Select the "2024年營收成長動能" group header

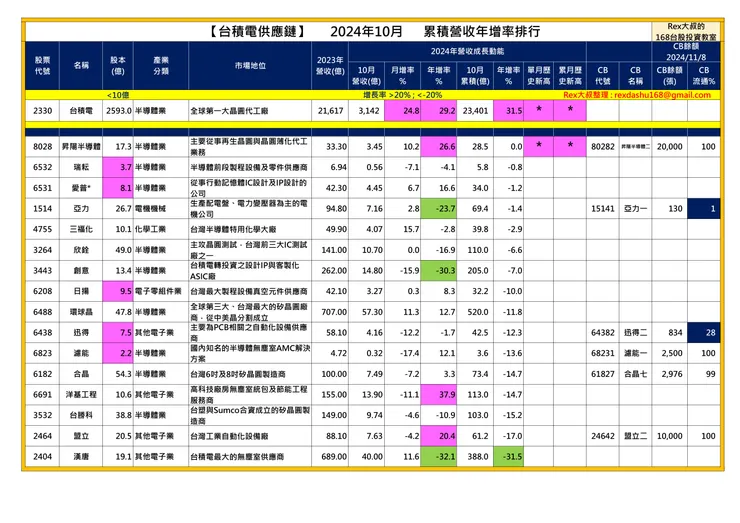[467, 51]
